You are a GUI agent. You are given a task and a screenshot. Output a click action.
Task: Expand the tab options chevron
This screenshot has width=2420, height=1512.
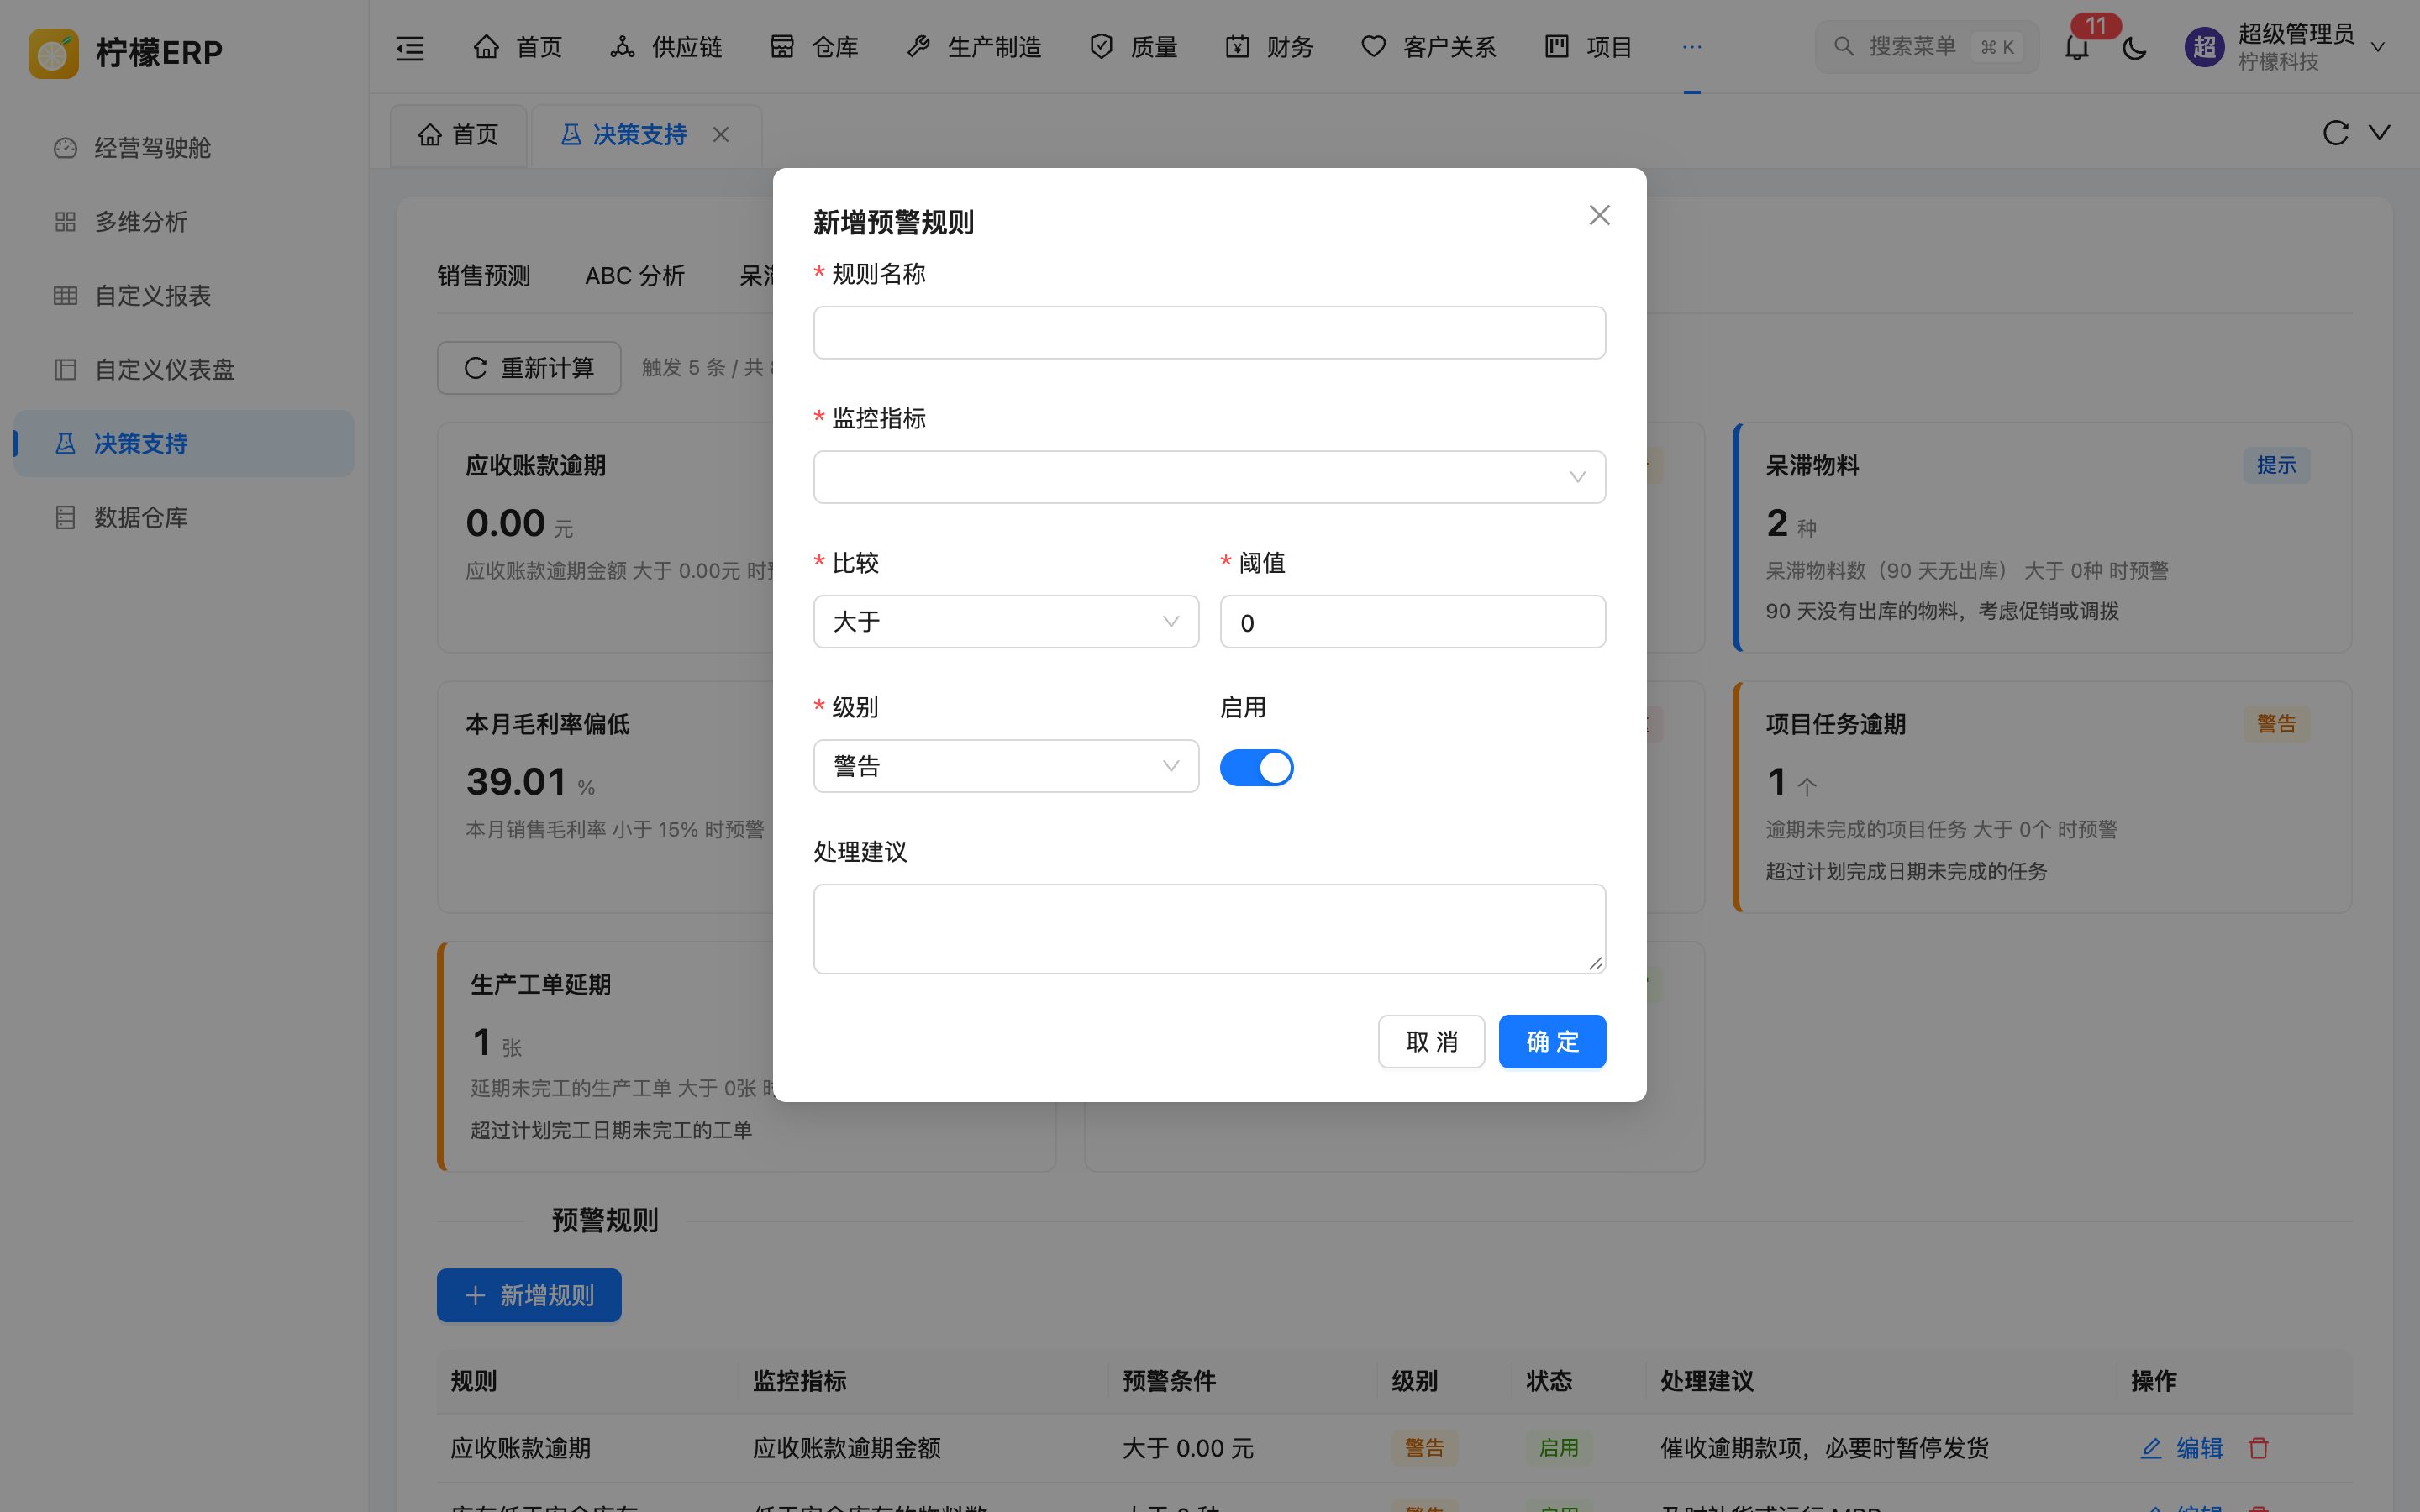2380,133
